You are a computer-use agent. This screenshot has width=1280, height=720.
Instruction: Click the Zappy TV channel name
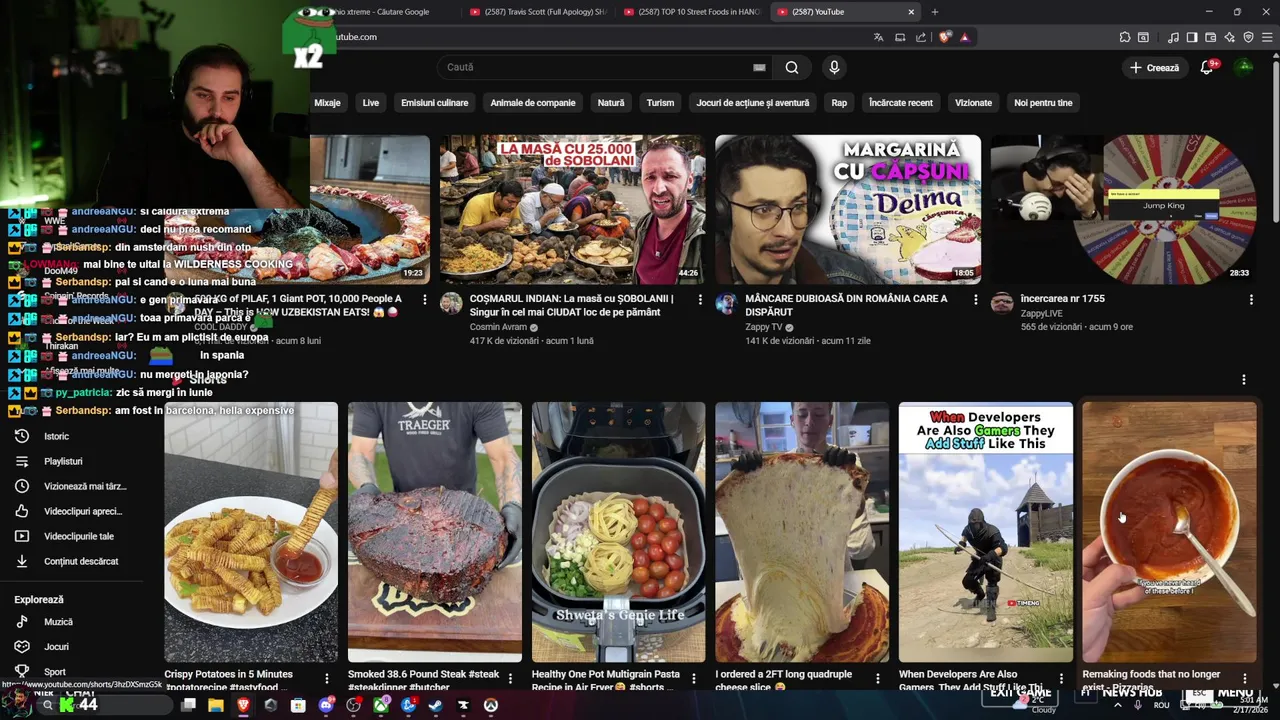[764, 327]
